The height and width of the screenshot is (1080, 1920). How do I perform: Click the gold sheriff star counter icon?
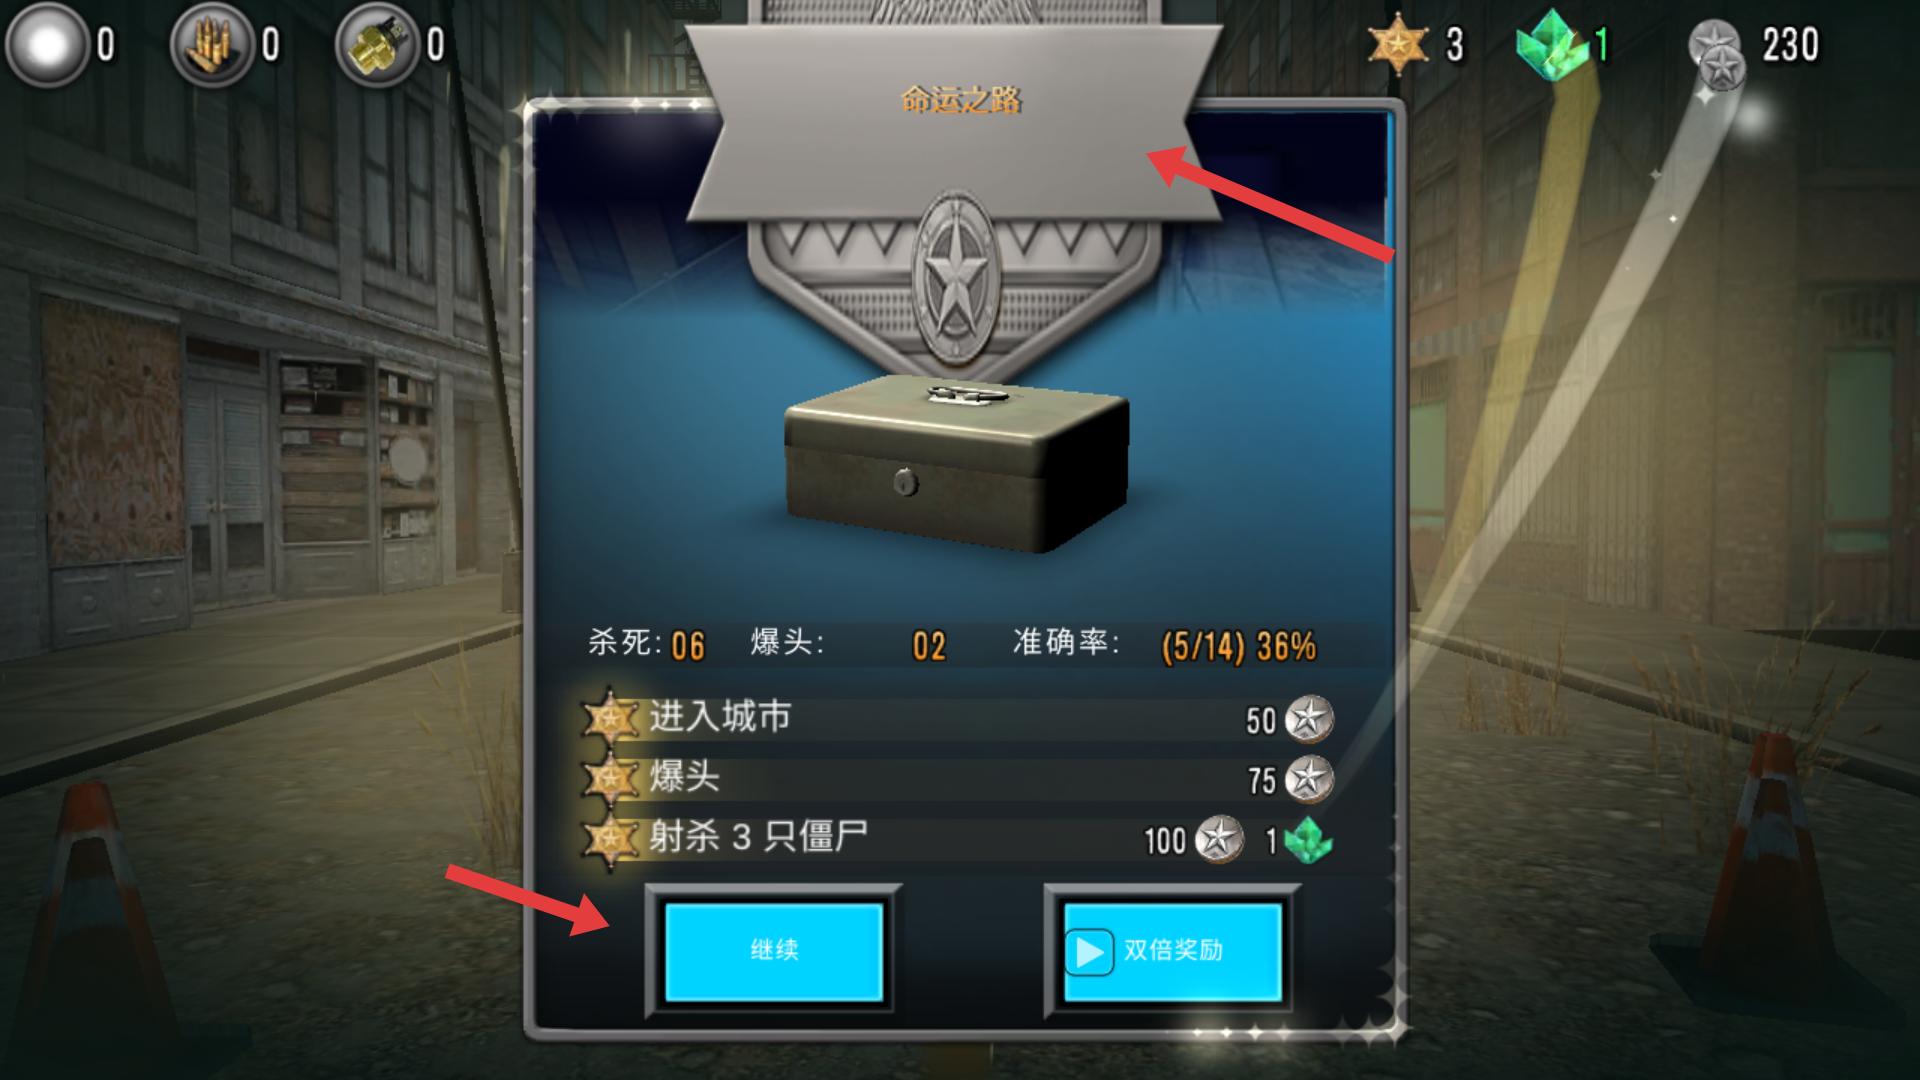click(1397, 44)
